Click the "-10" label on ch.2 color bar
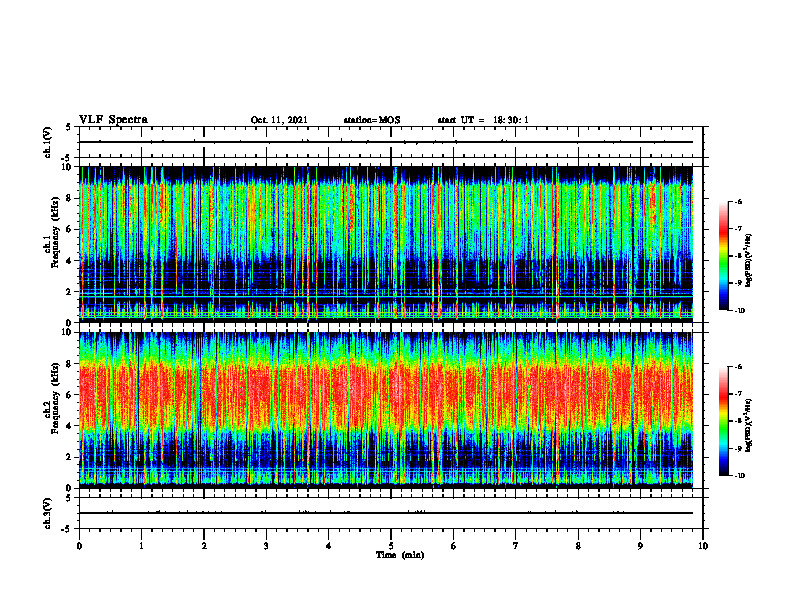 click(x=739, y=476)
